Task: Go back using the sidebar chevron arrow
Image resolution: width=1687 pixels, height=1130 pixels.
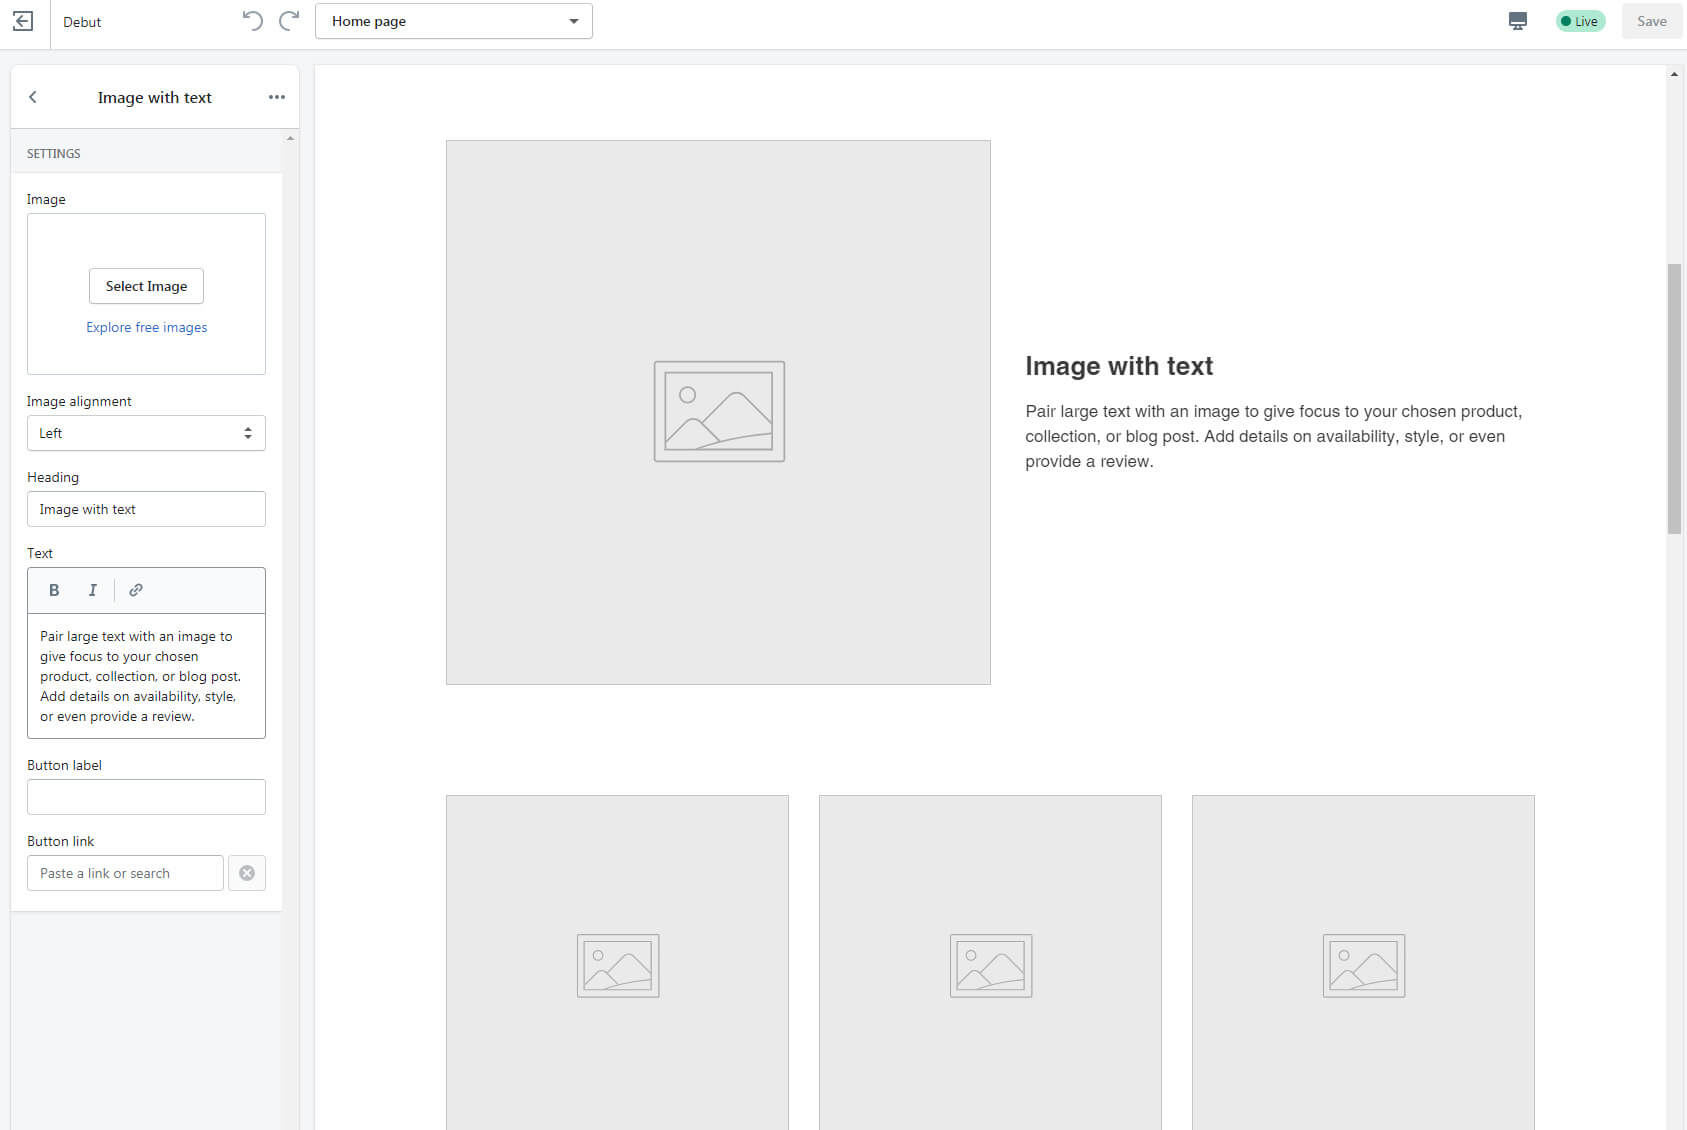Action: (x=33, y=97)
